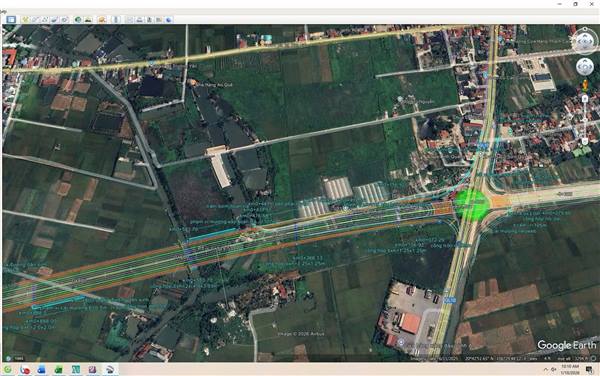View this location in Google Maps

coord(159,20)
